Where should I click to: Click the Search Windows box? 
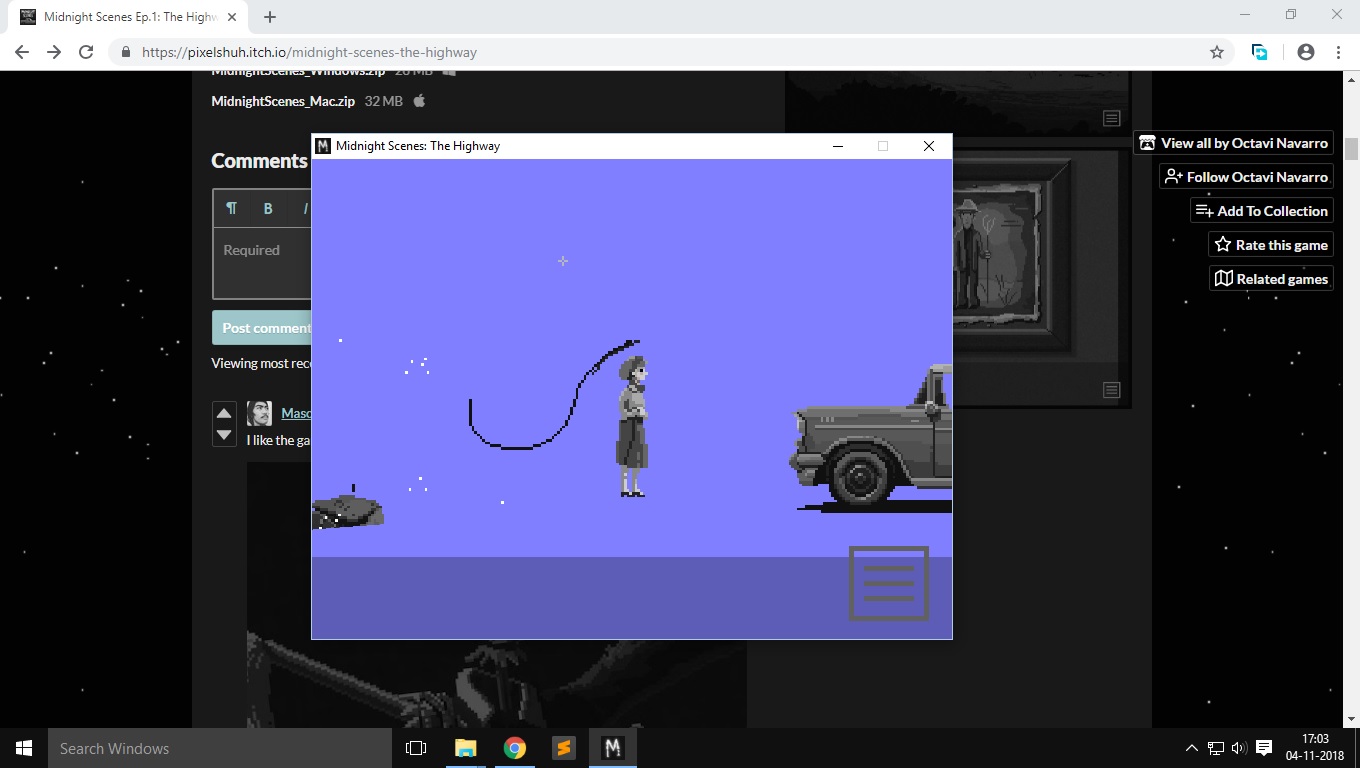click(x=220, y=748)
